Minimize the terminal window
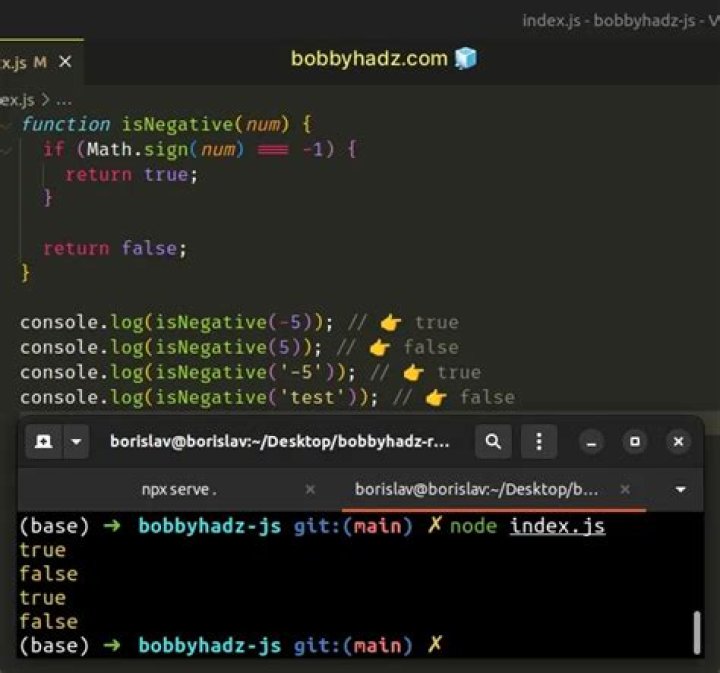 pos(591,442)
